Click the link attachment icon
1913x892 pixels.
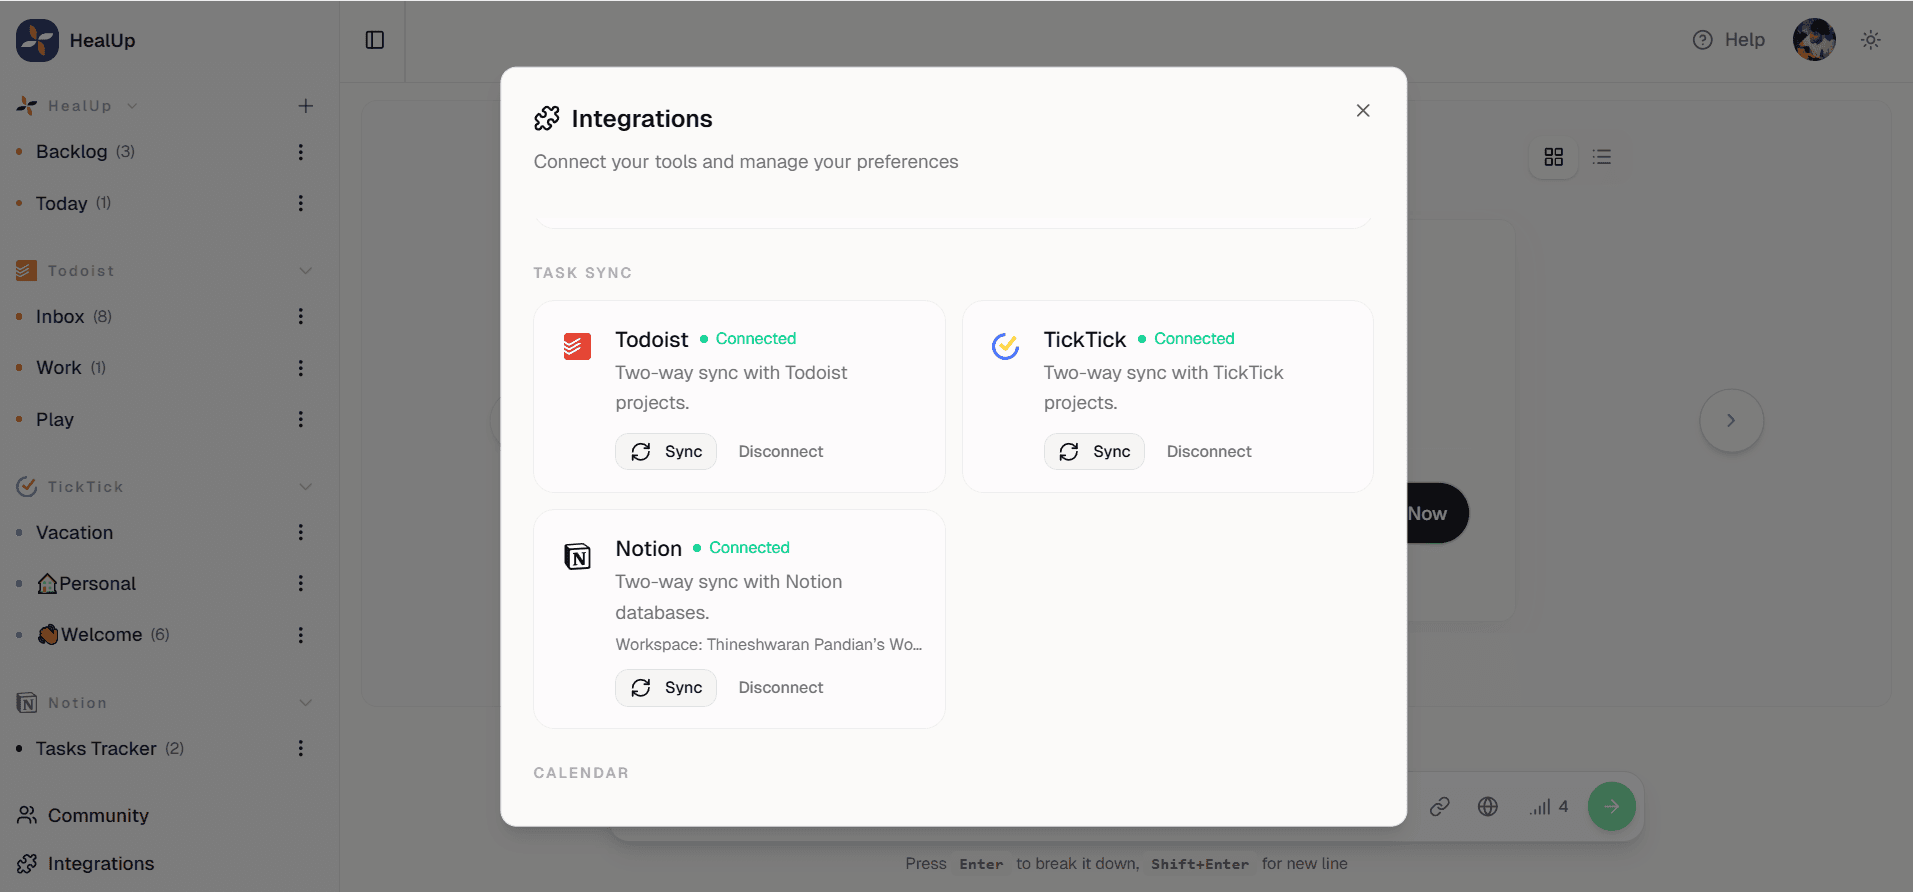tap(1440, 806)
